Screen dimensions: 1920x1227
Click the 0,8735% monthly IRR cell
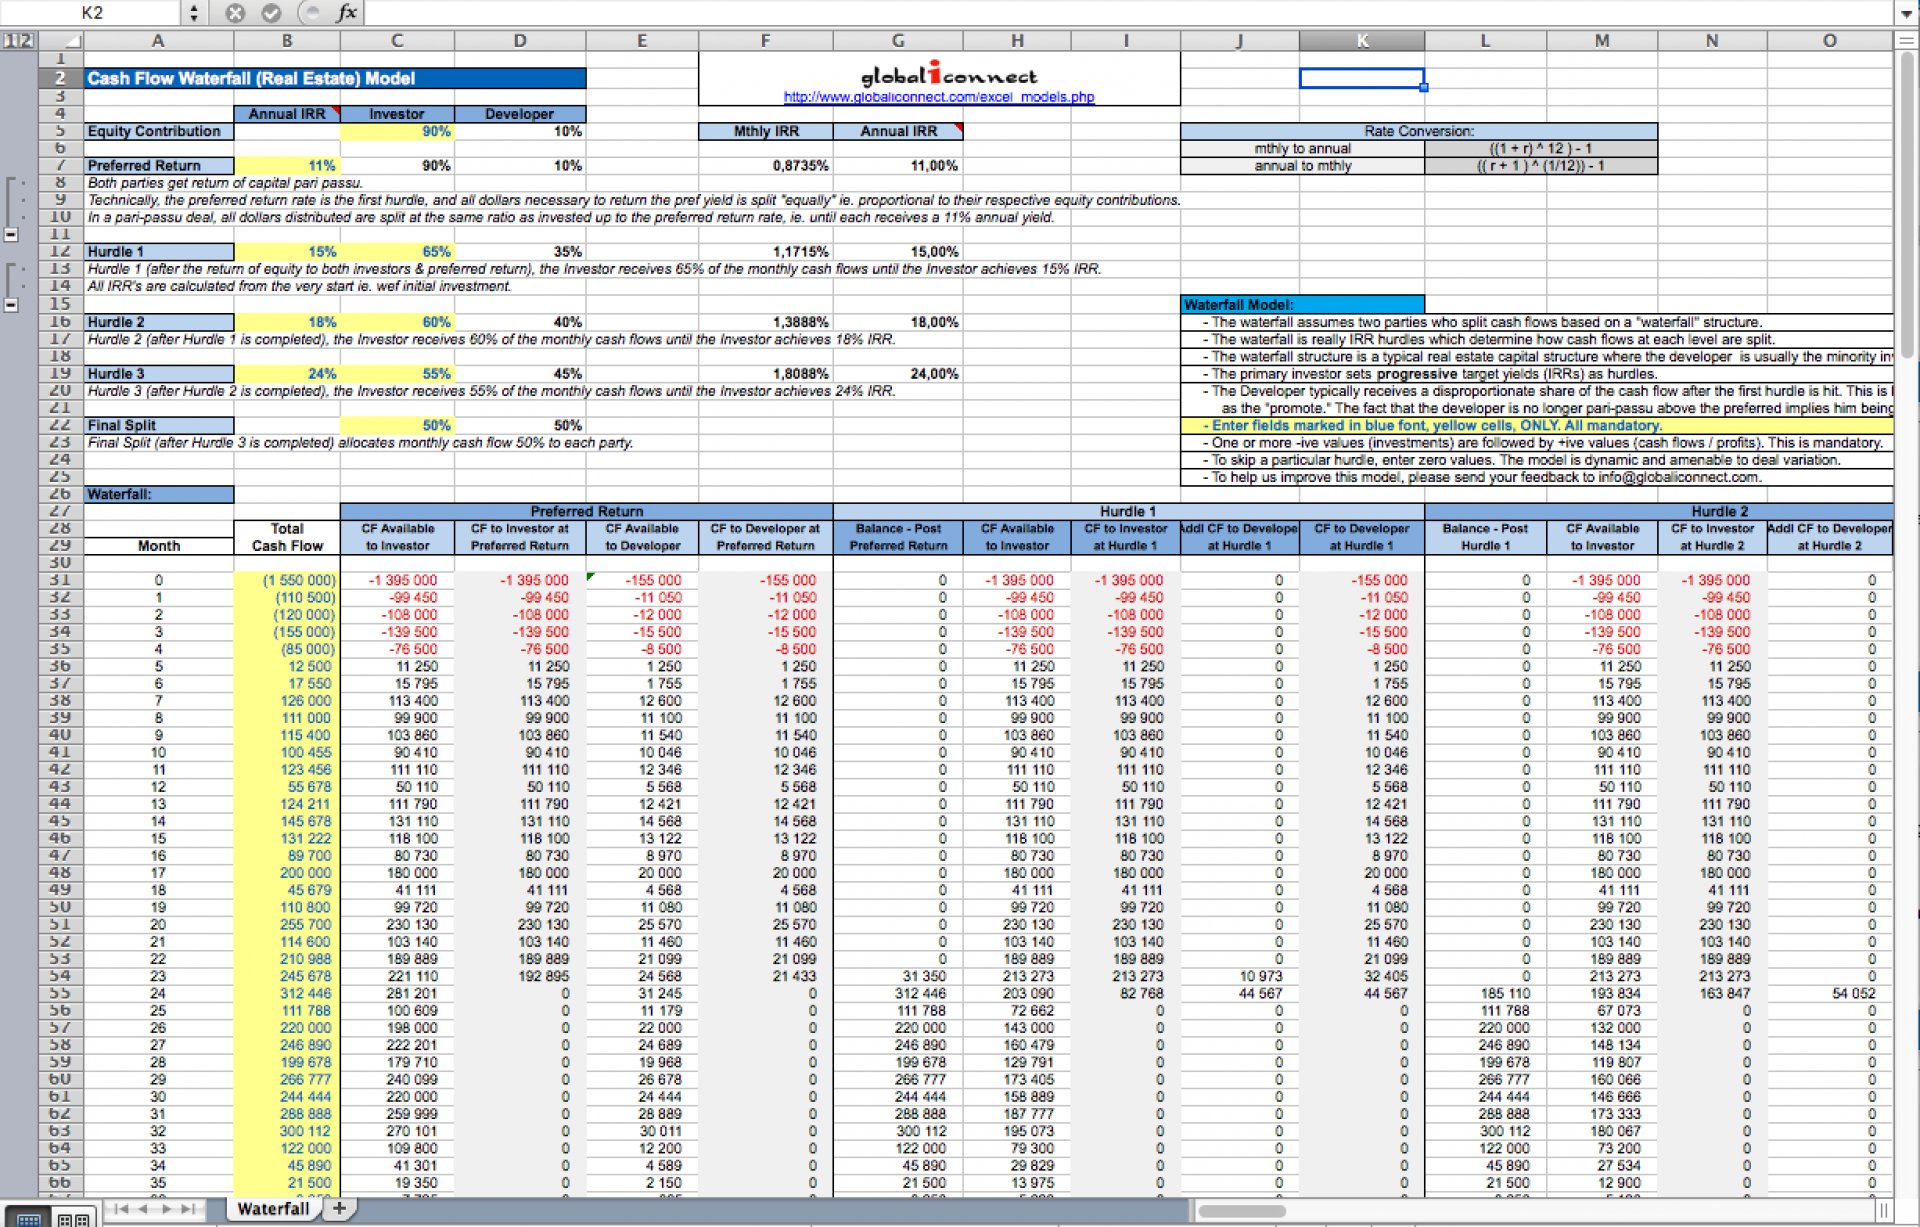pos(766,166)
